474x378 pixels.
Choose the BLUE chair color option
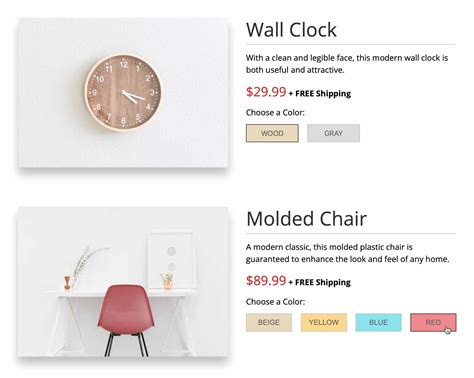(378, 322)
